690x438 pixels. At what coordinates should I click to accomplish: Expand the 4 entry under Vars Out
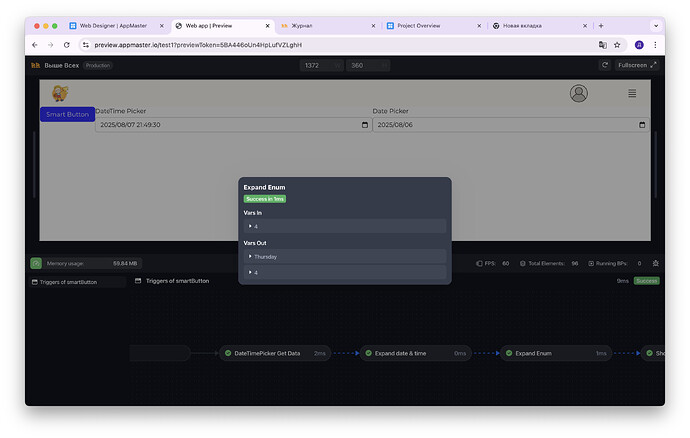pos(250,272)
